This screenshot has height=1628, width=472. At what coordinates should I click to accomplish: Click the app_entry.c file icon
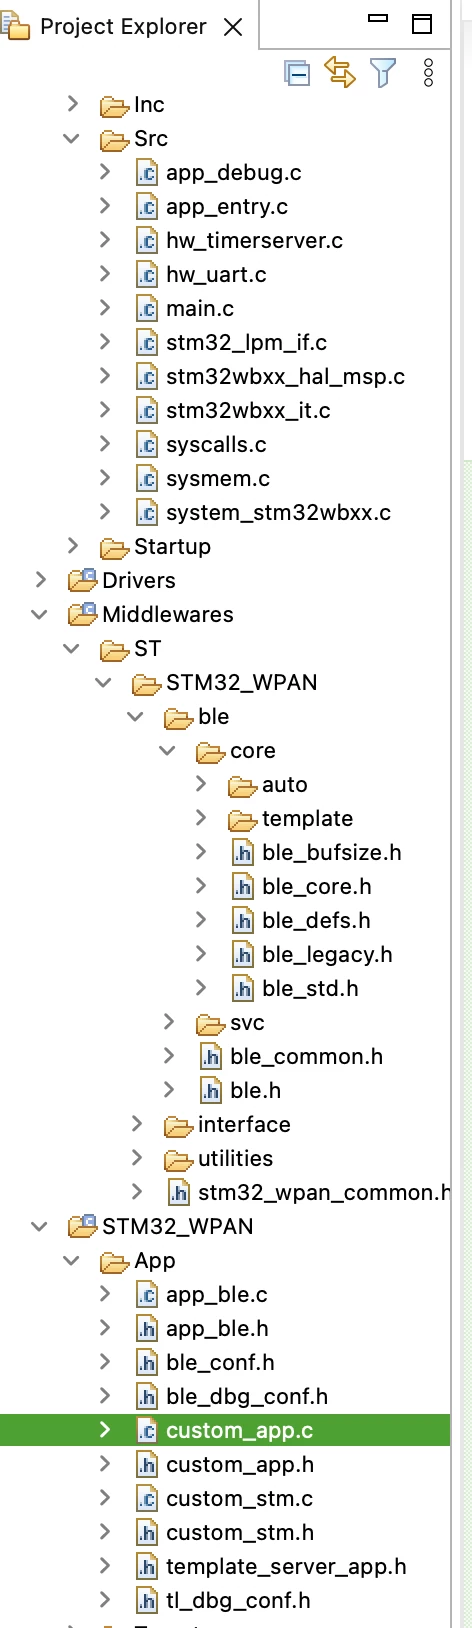[x=147, y=207]
